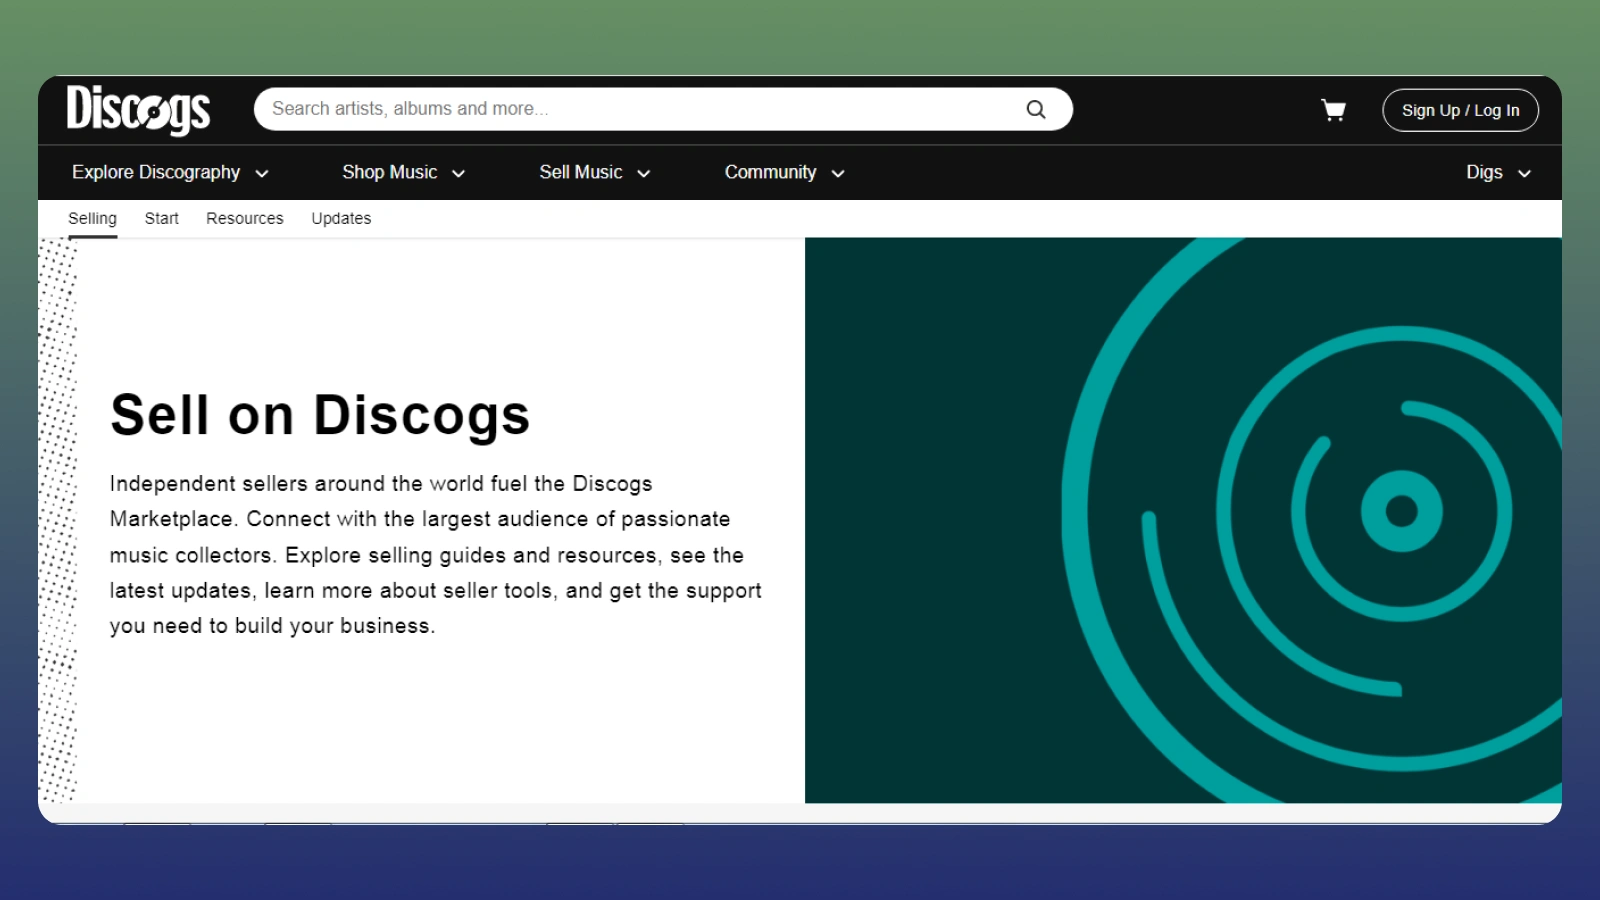Click the Discogs logo

138,110
